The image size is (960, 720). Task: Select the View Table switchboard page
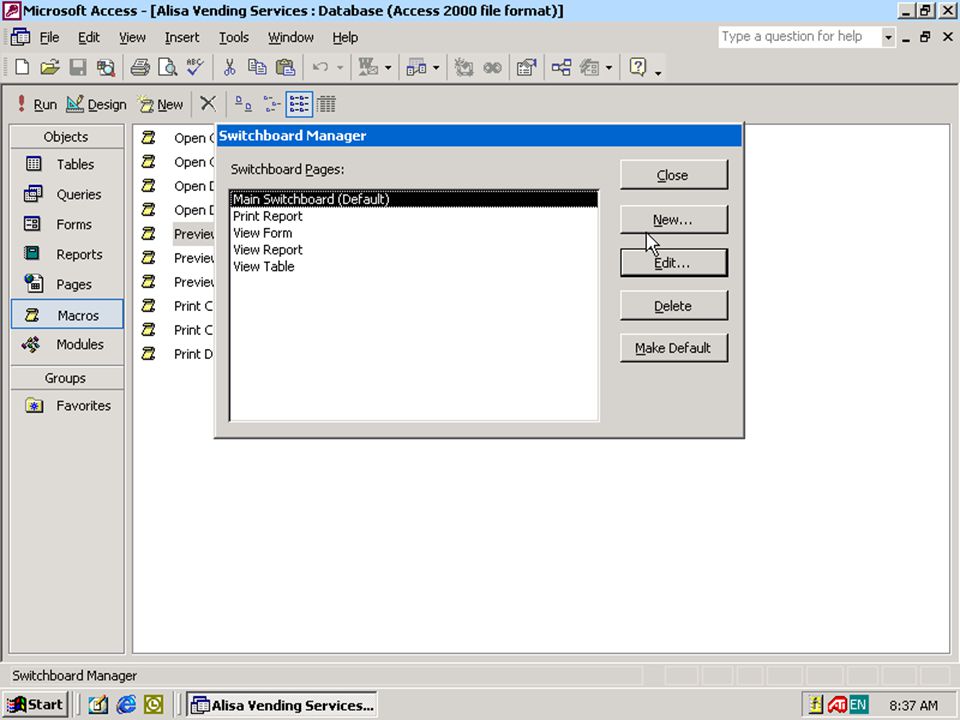pyautogui.click(x=414, y=266)
